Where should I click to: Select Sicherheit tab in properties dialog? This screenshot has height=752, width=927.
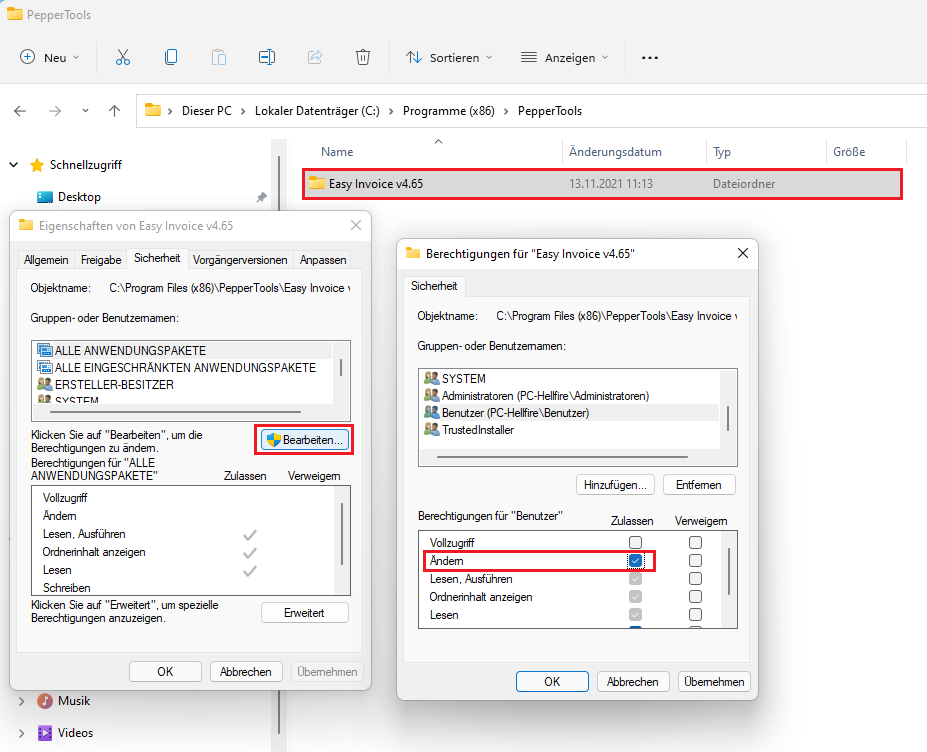click(157, 258)
